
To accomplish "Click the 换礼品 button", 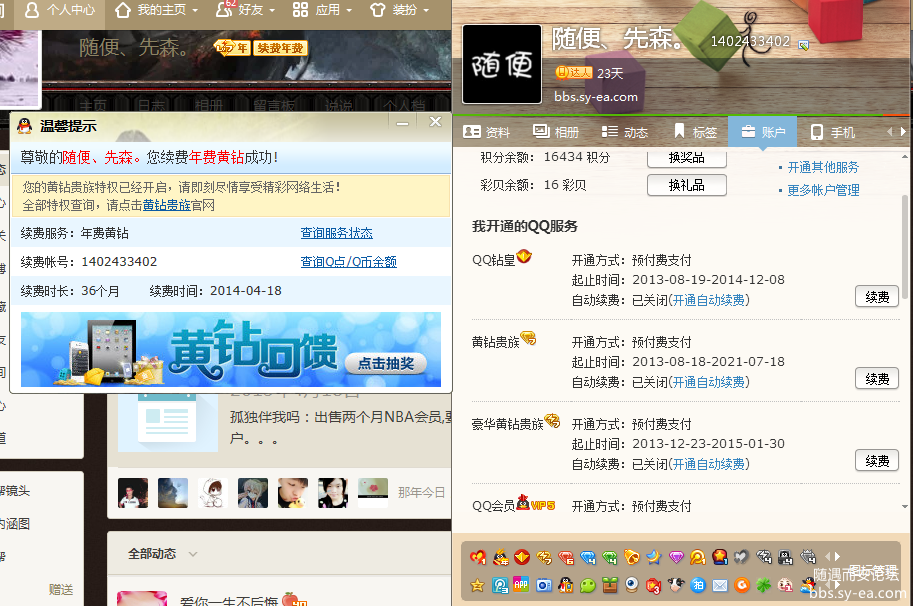I will pyautogui.click(x=686, y=185).
